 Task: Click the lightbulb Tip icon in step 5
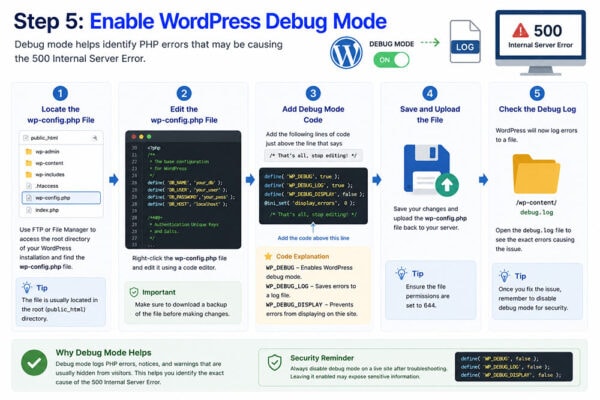point(504,276)
